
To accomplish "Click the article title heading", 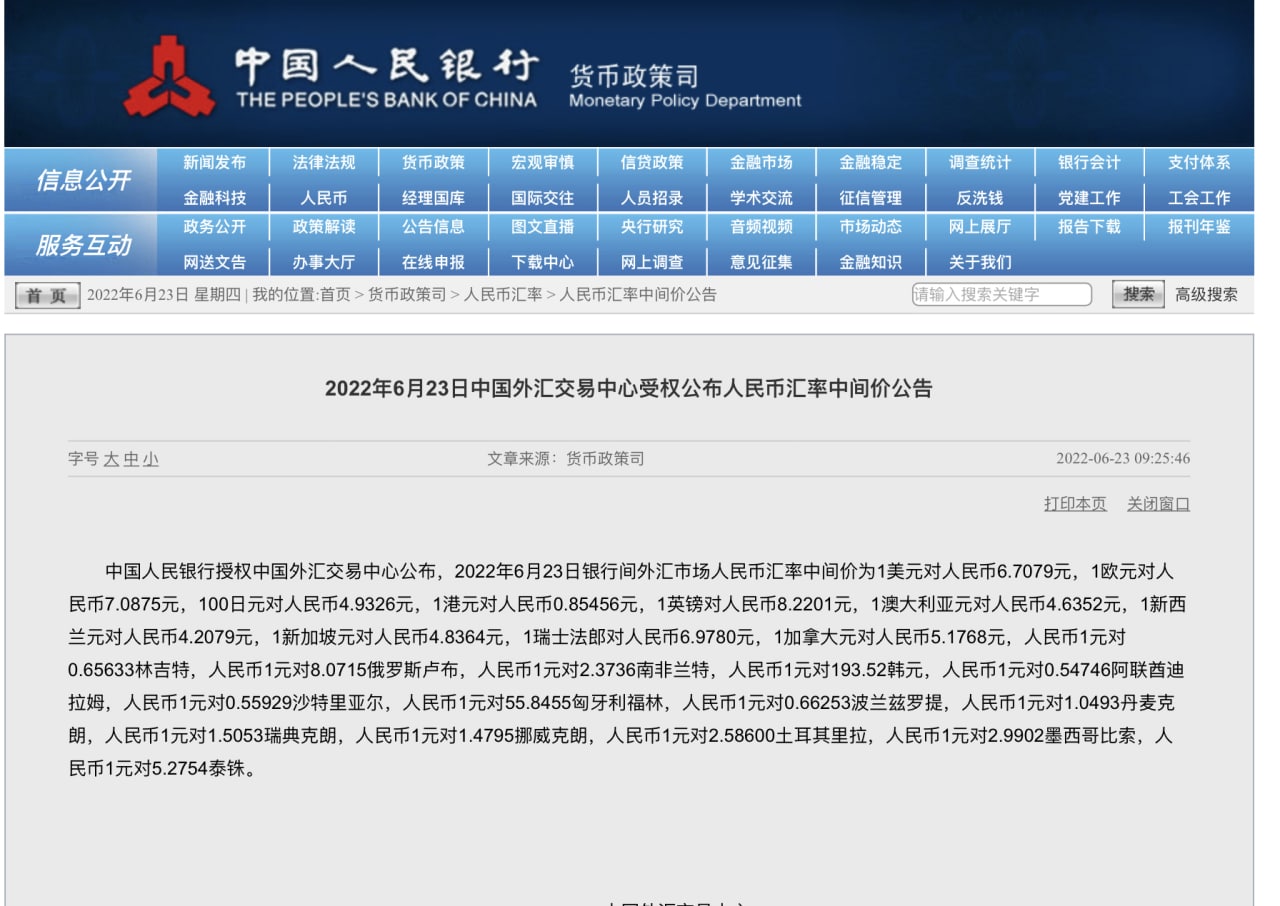I will 628,389.
